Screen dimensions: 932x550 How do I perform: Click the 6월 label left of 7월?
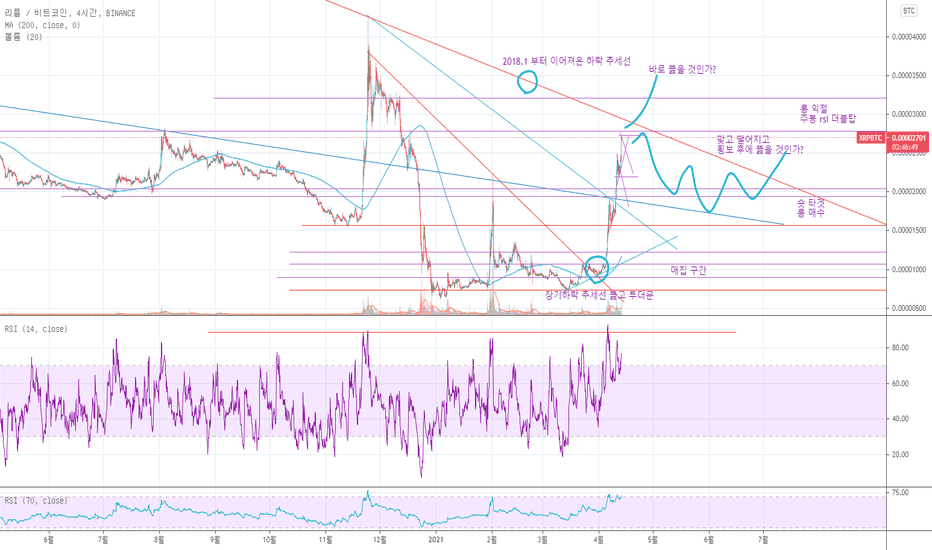pos(49,540)
